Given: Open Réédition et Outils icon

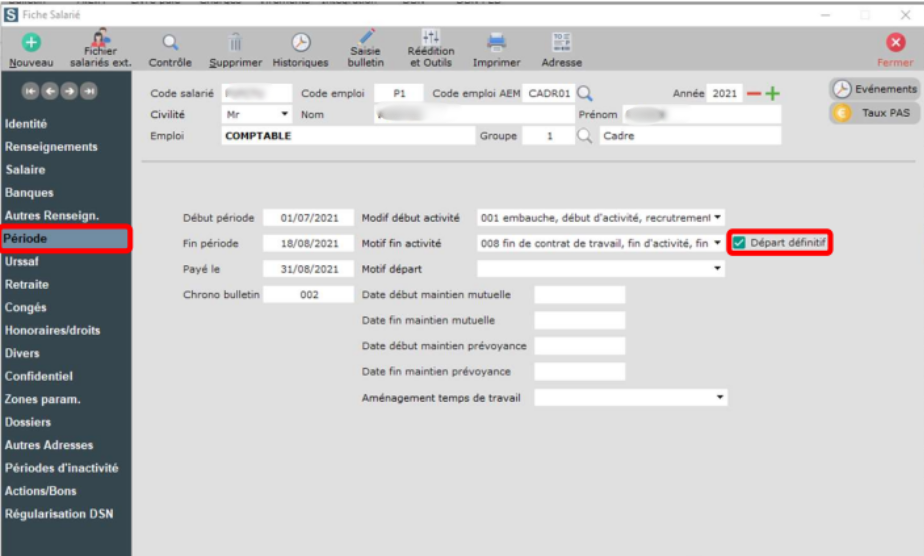Looking at the screenshot, I should click(431, 36).
